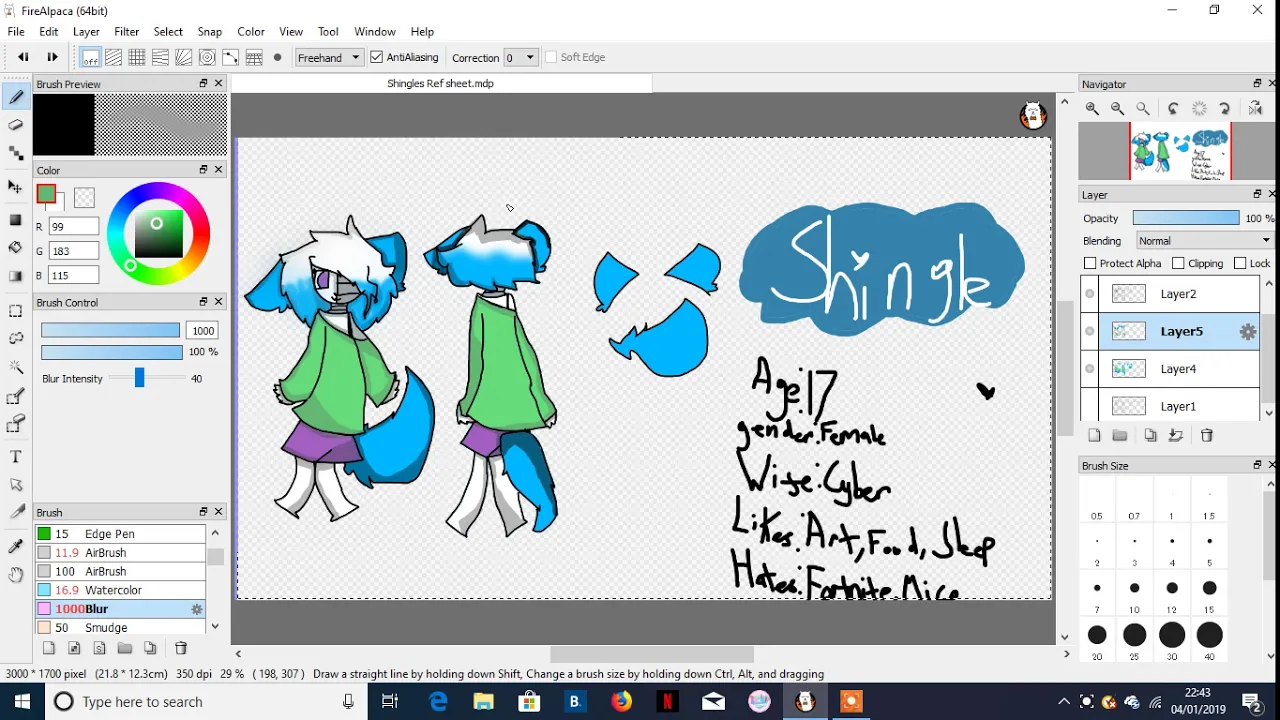Select the Lasso tool
1280x720 pixels.
[16, 339]
